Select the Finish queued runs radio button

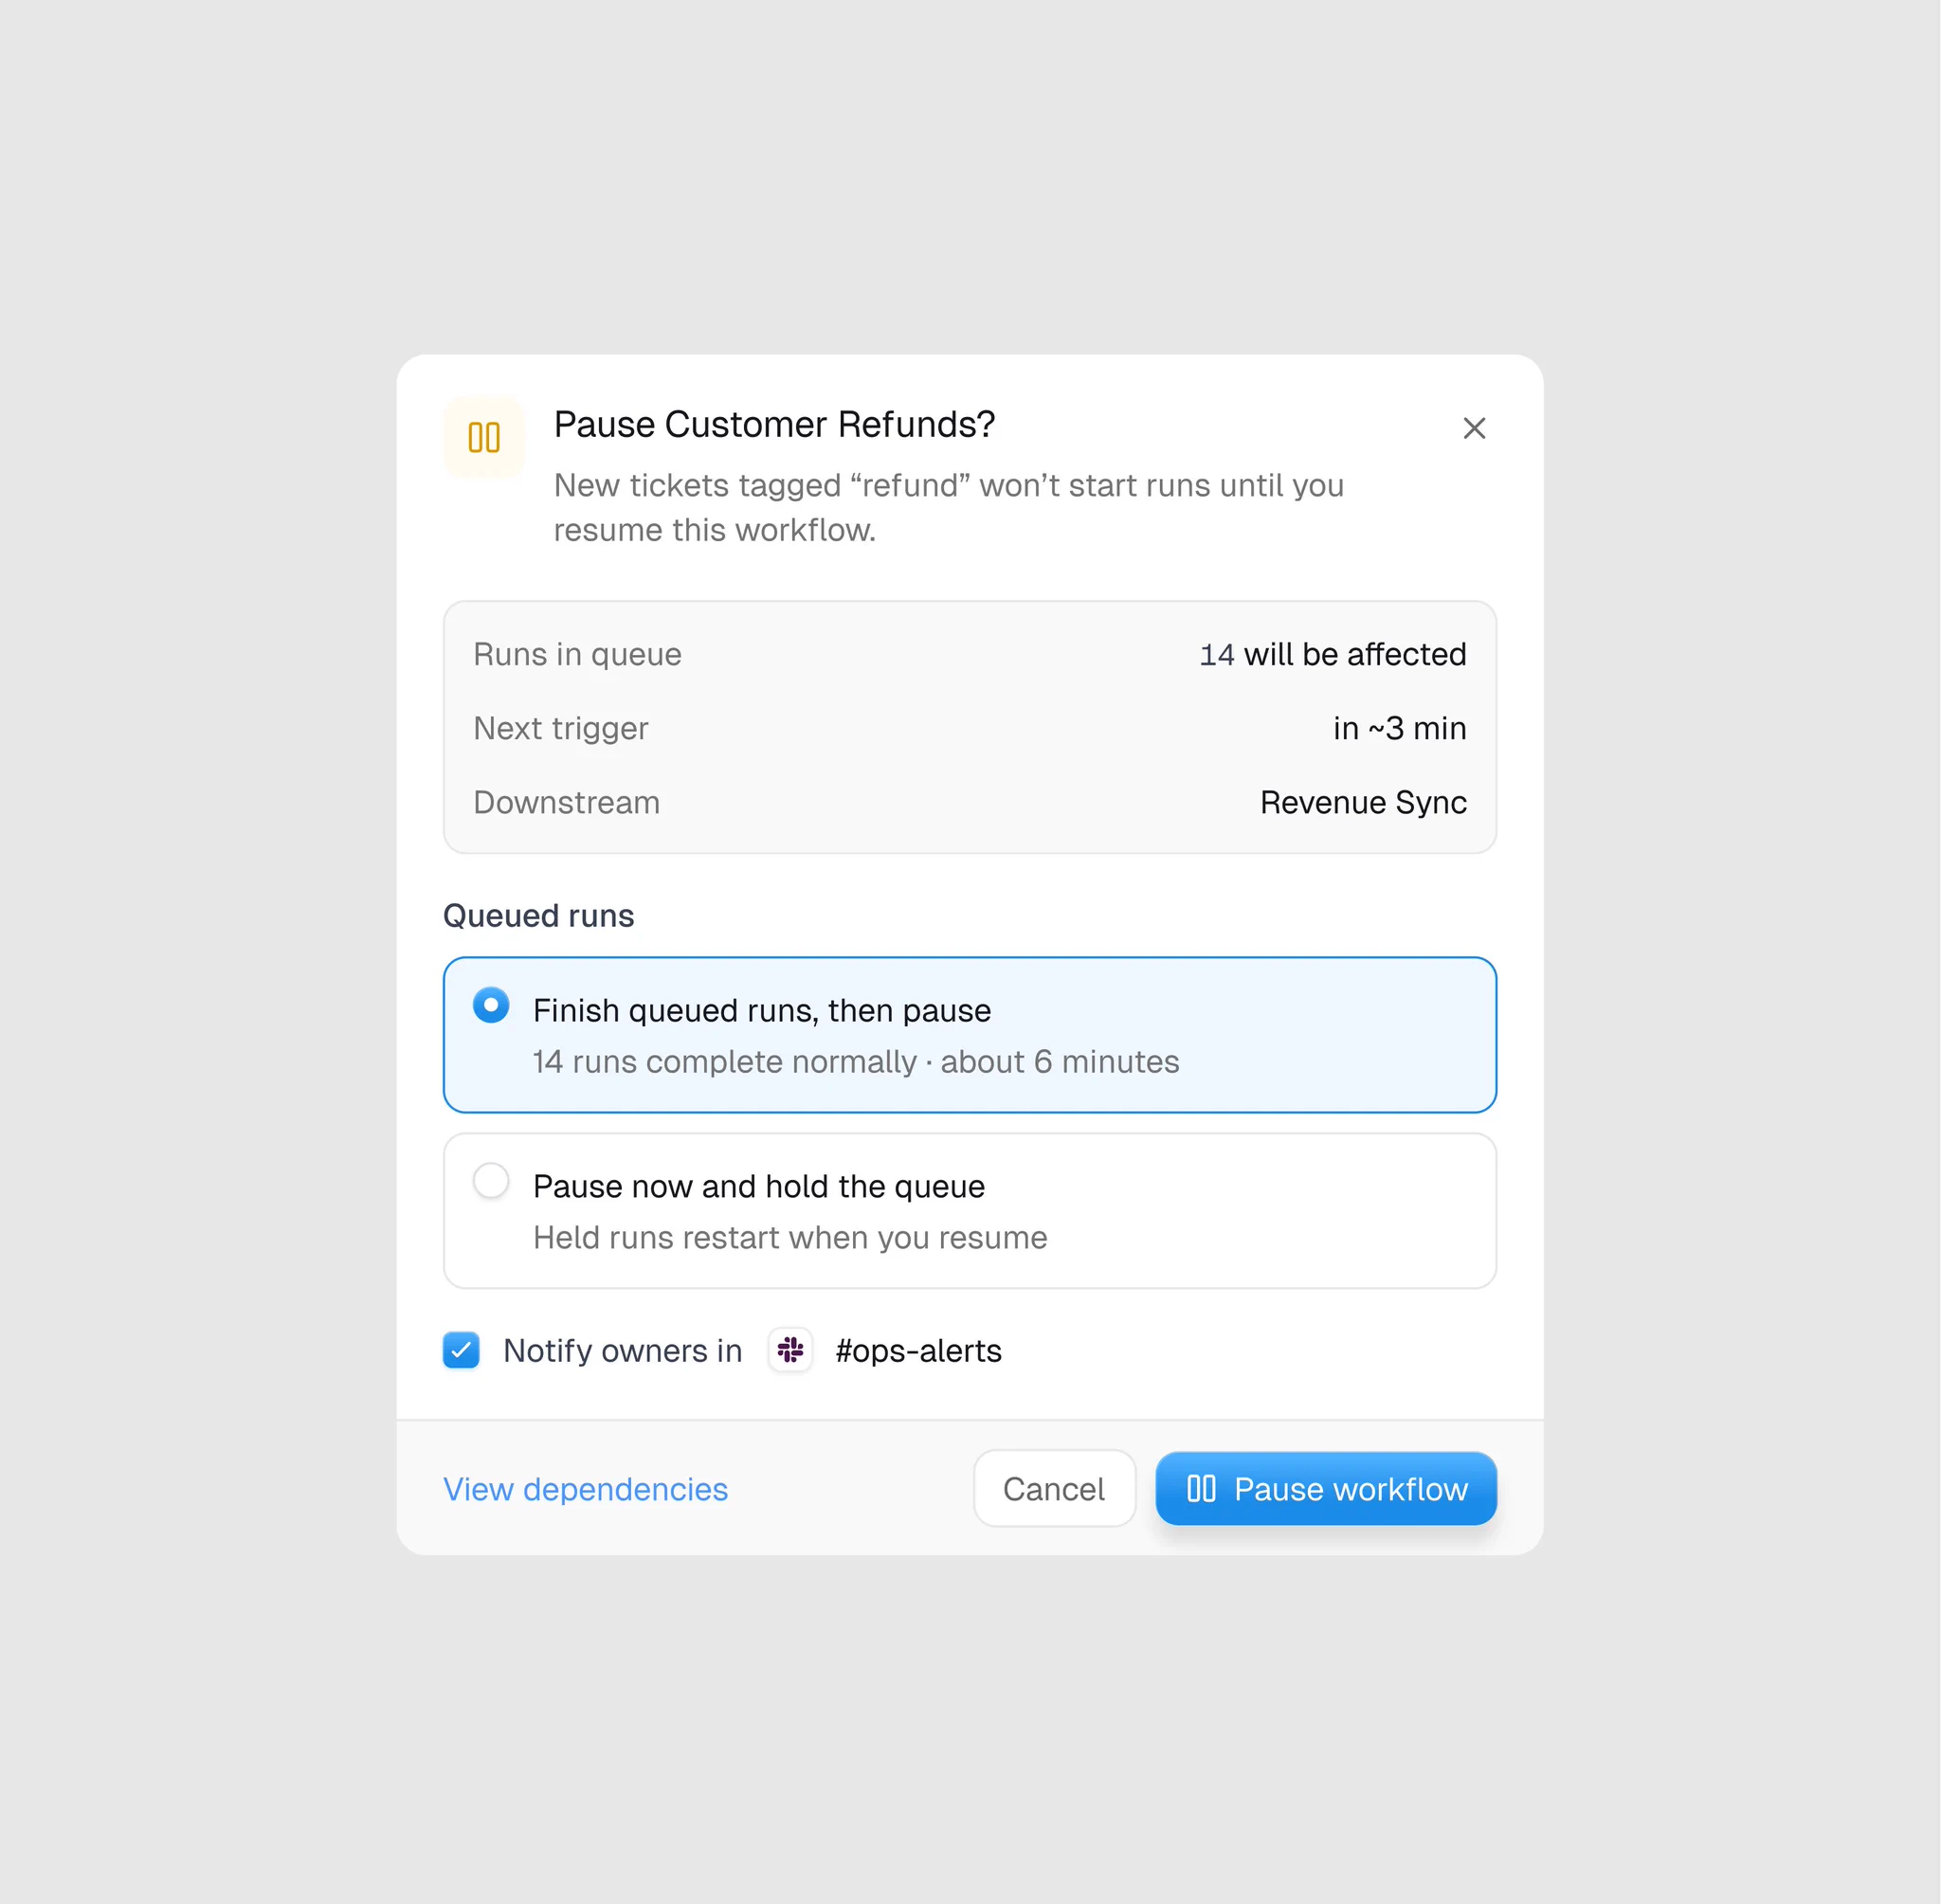click(x=491, y=1005)
